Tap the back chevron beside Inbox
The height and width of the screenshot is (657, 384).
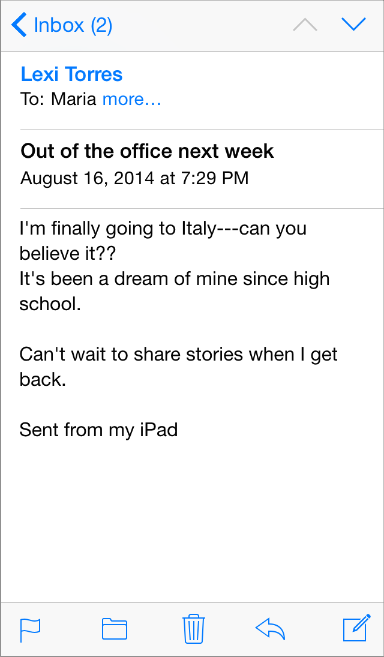19,25
